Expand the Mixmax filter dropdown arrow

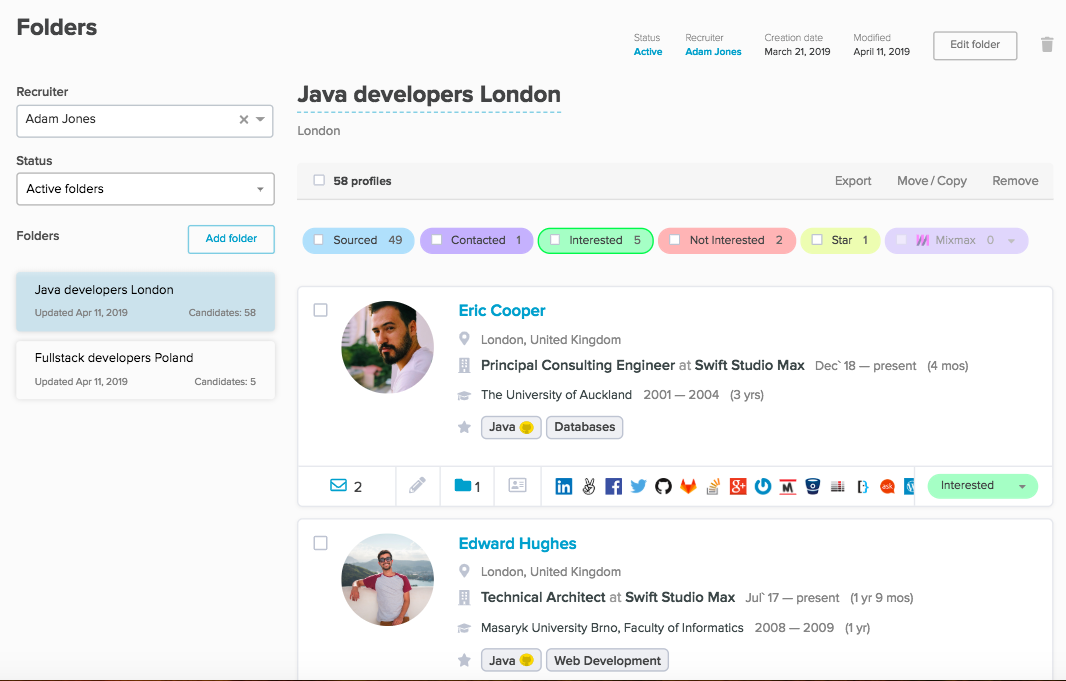point(1011,241)
